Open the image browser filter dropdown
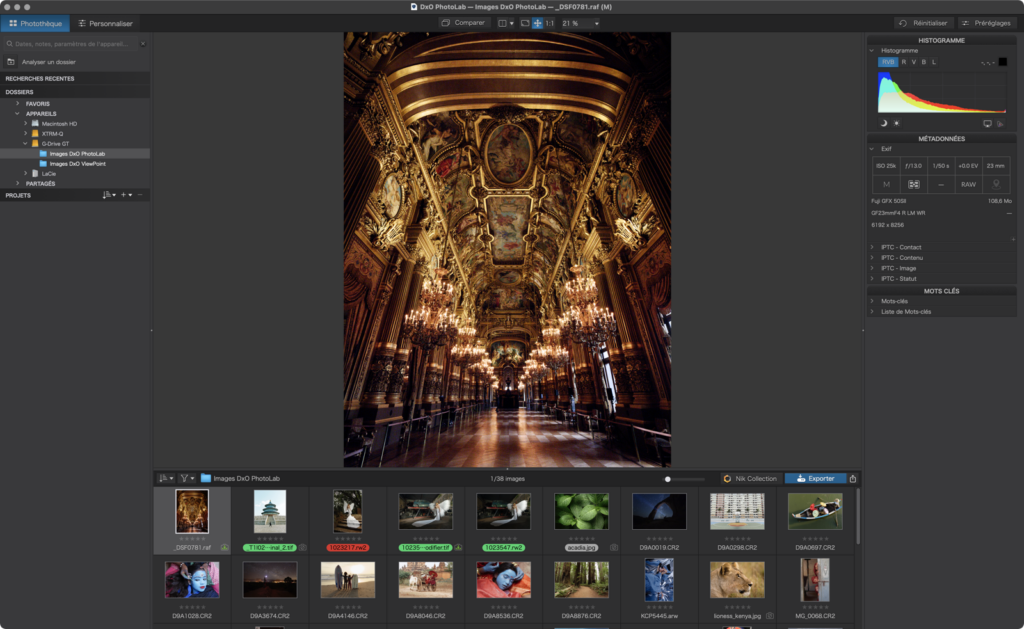Image resolution: width=1024 pixels, height=629 pixels. pos(187,479)
